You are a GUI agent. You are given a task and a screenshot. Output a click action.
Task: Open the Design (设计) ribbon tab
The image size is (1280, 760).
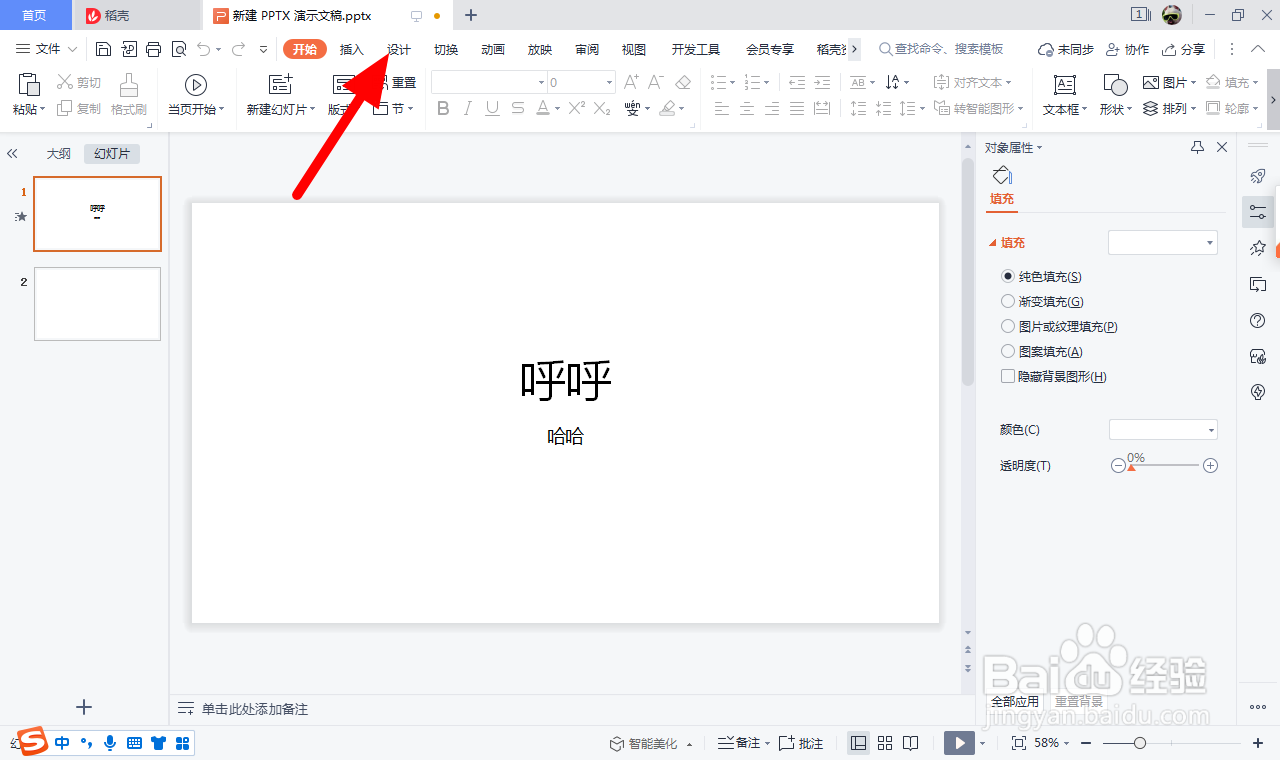click(399, 49)
